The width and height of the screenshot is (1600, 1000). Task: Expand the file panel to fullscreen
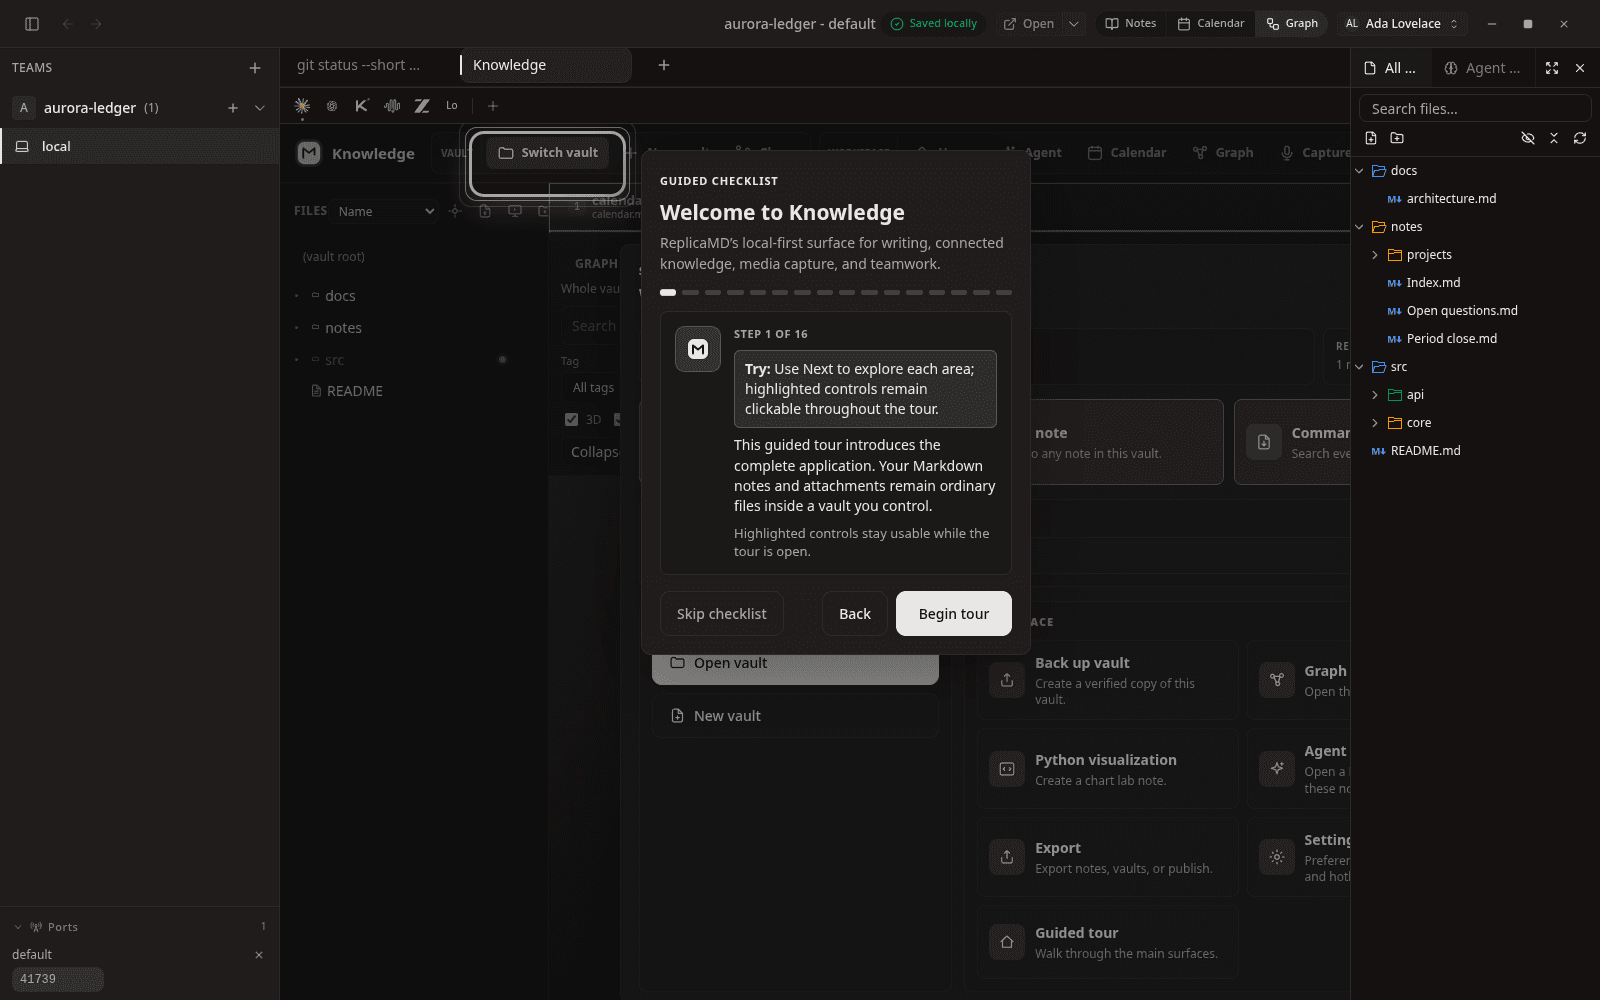point(1552,68)
